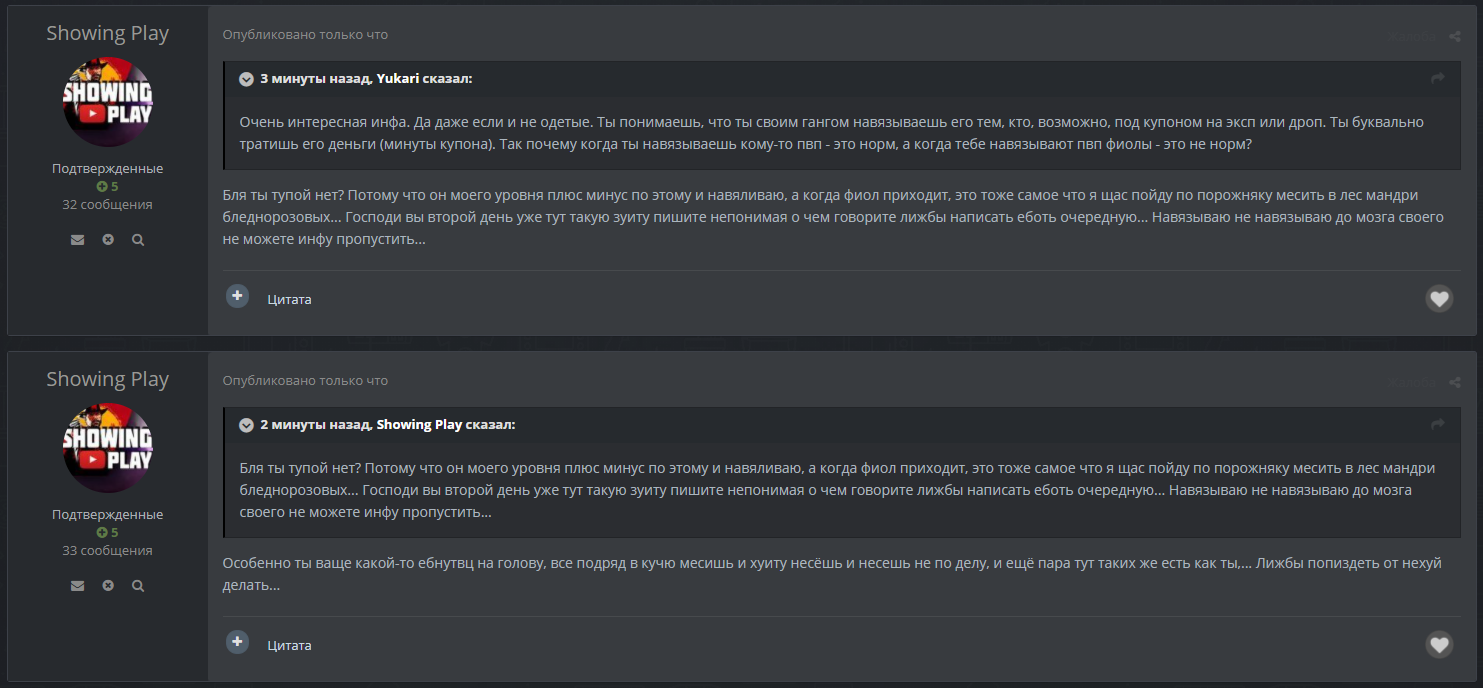This screenshot has width=1483, height=688.
Task: Click the share icon on the first post
Action: (1455, 36)
